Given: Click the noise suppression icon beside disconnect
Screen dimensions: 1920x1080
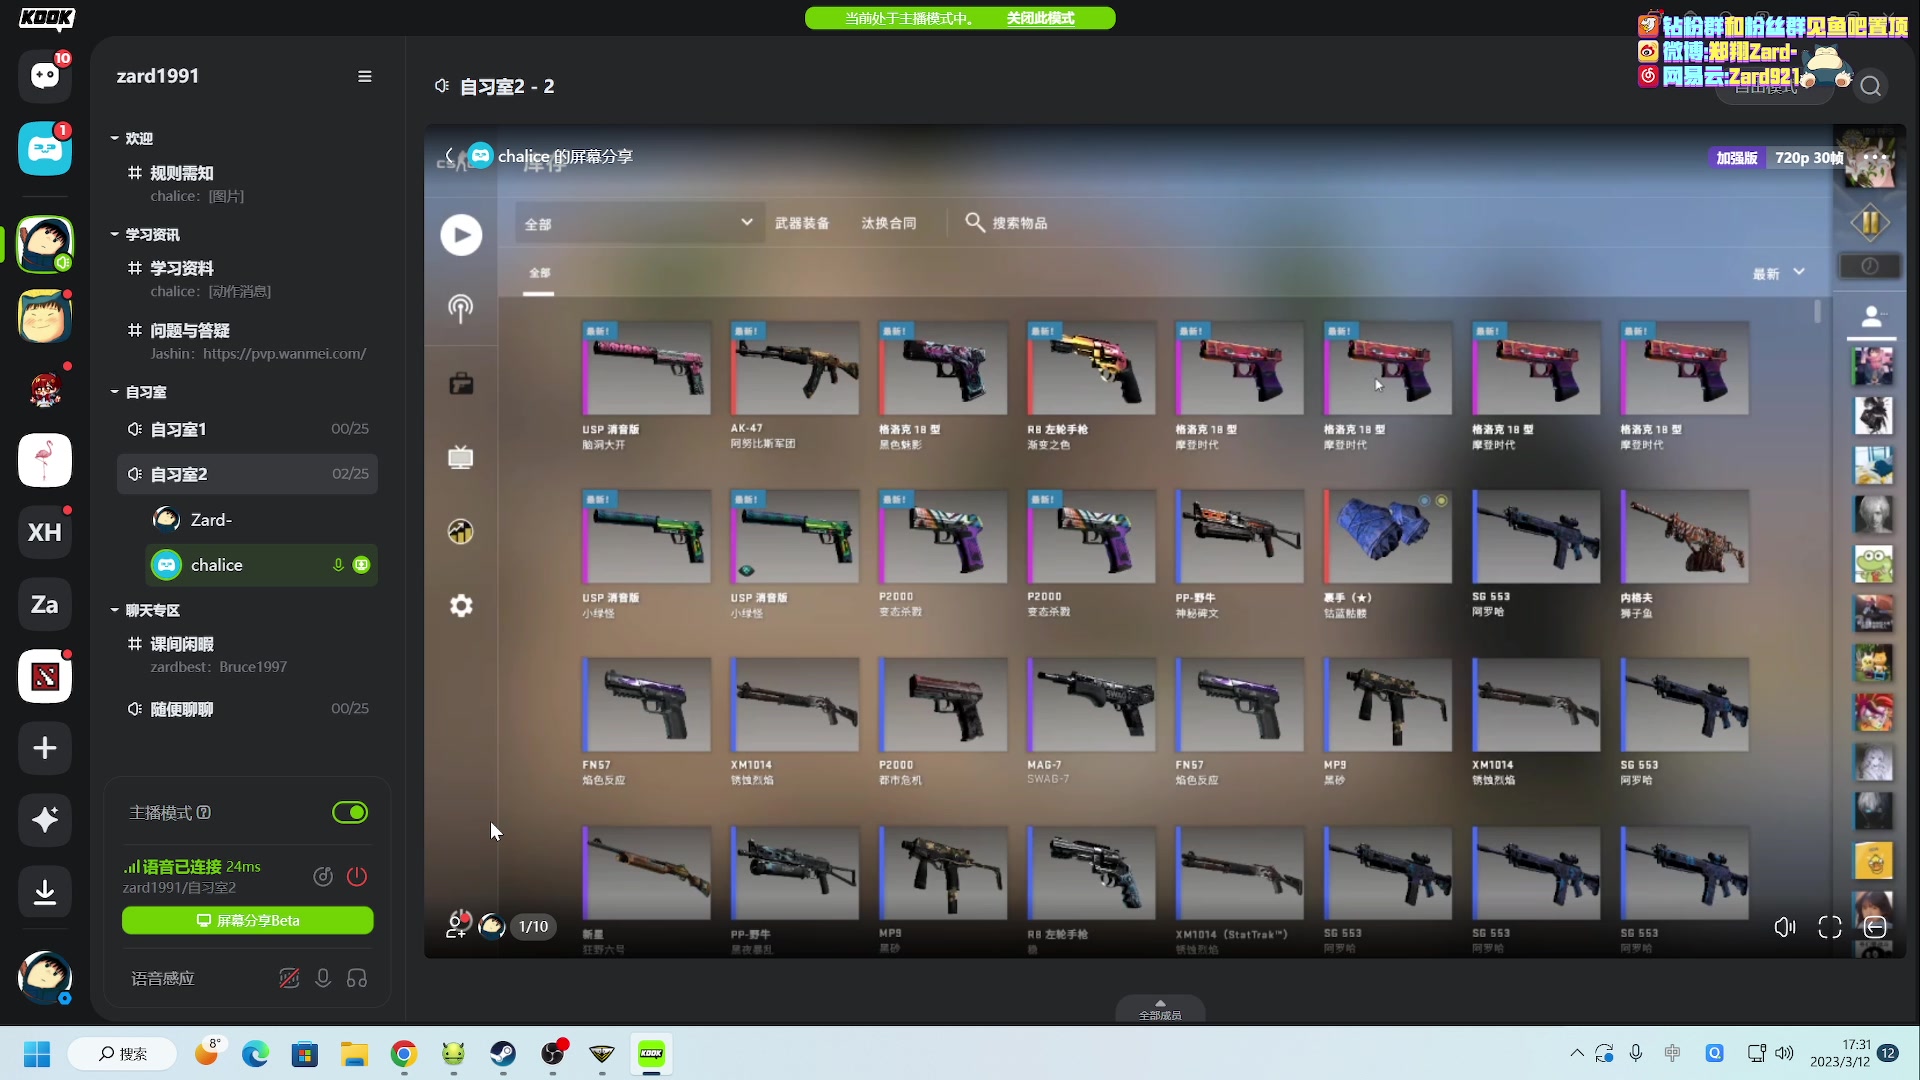Looking at the screenshot, I should tap(322, 877).
